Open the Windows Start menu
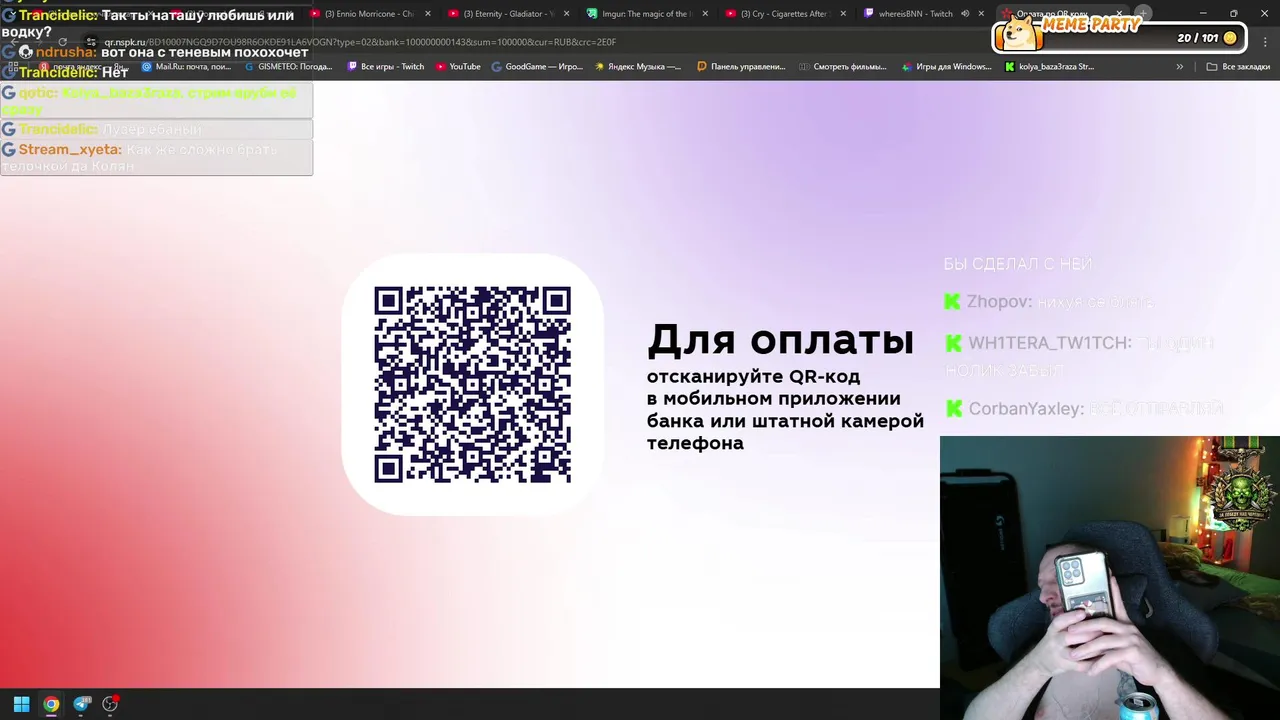 click(21, 704)
